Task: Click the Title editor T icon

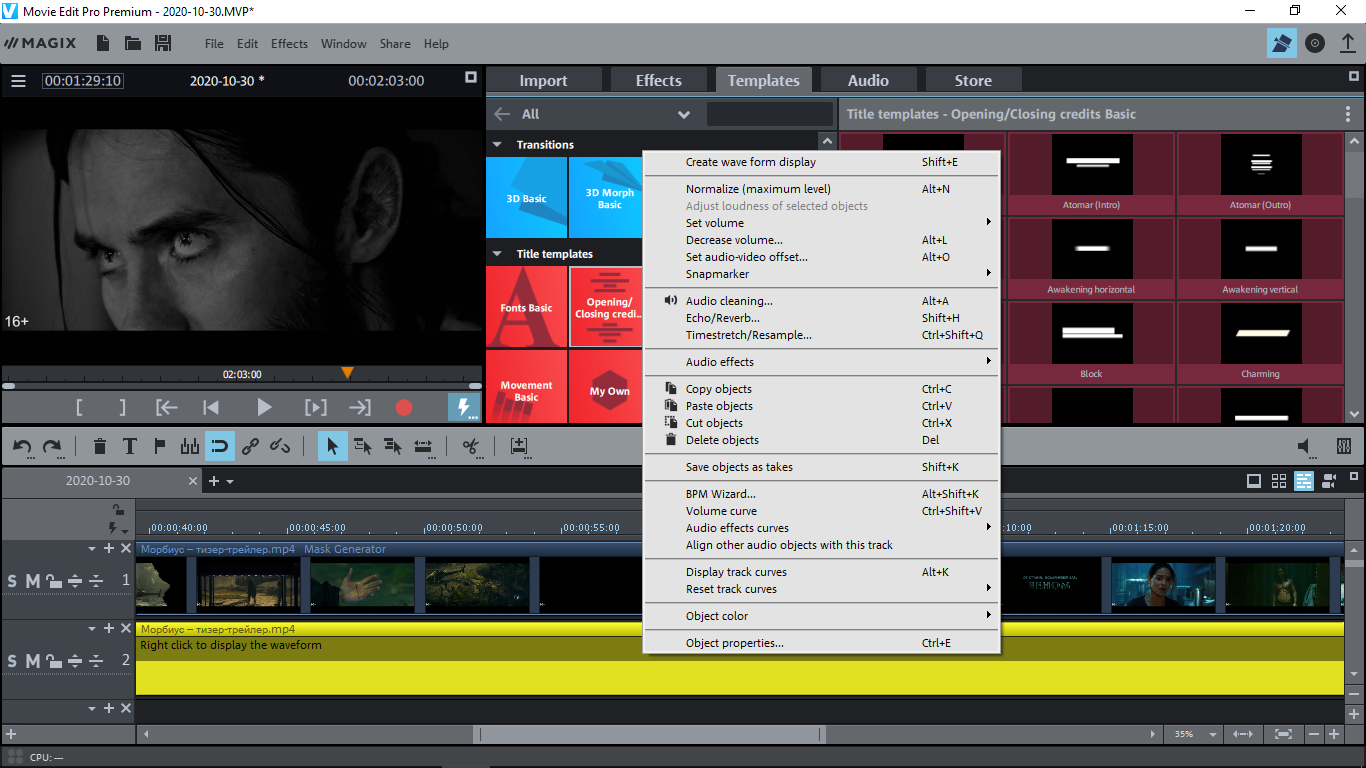Action: tap(129, 447)
